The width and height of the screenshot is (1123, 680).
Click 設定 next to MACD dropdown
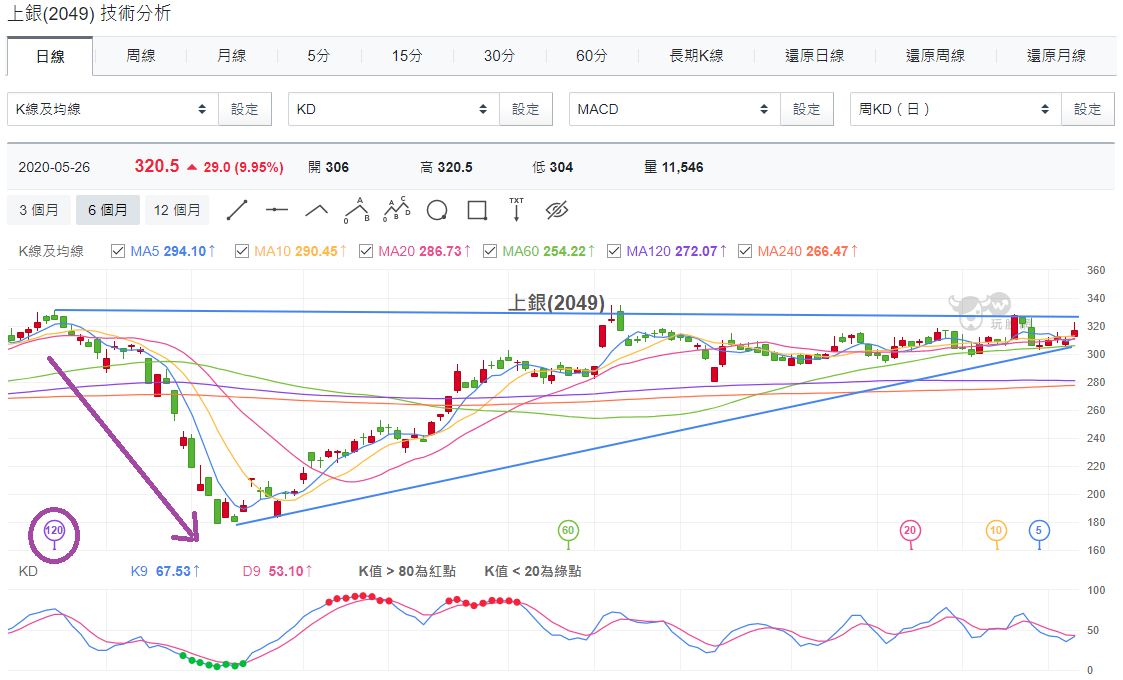[x=806, y=109]
